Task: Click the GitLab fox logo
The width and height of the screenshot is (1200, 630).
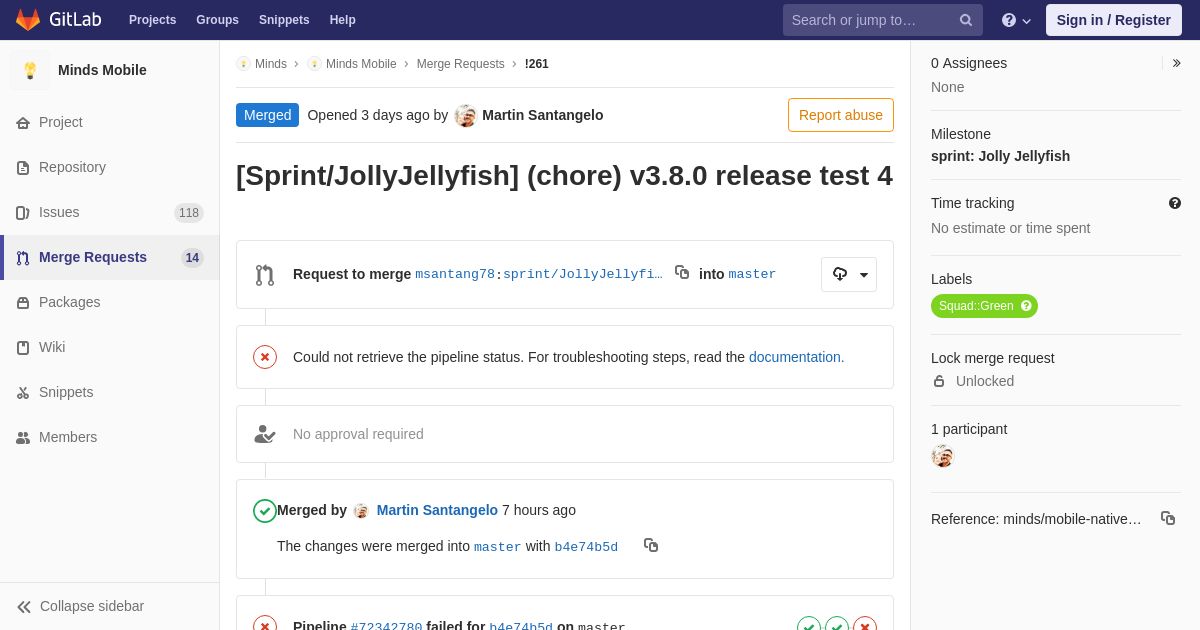Action: click(28, 20)
